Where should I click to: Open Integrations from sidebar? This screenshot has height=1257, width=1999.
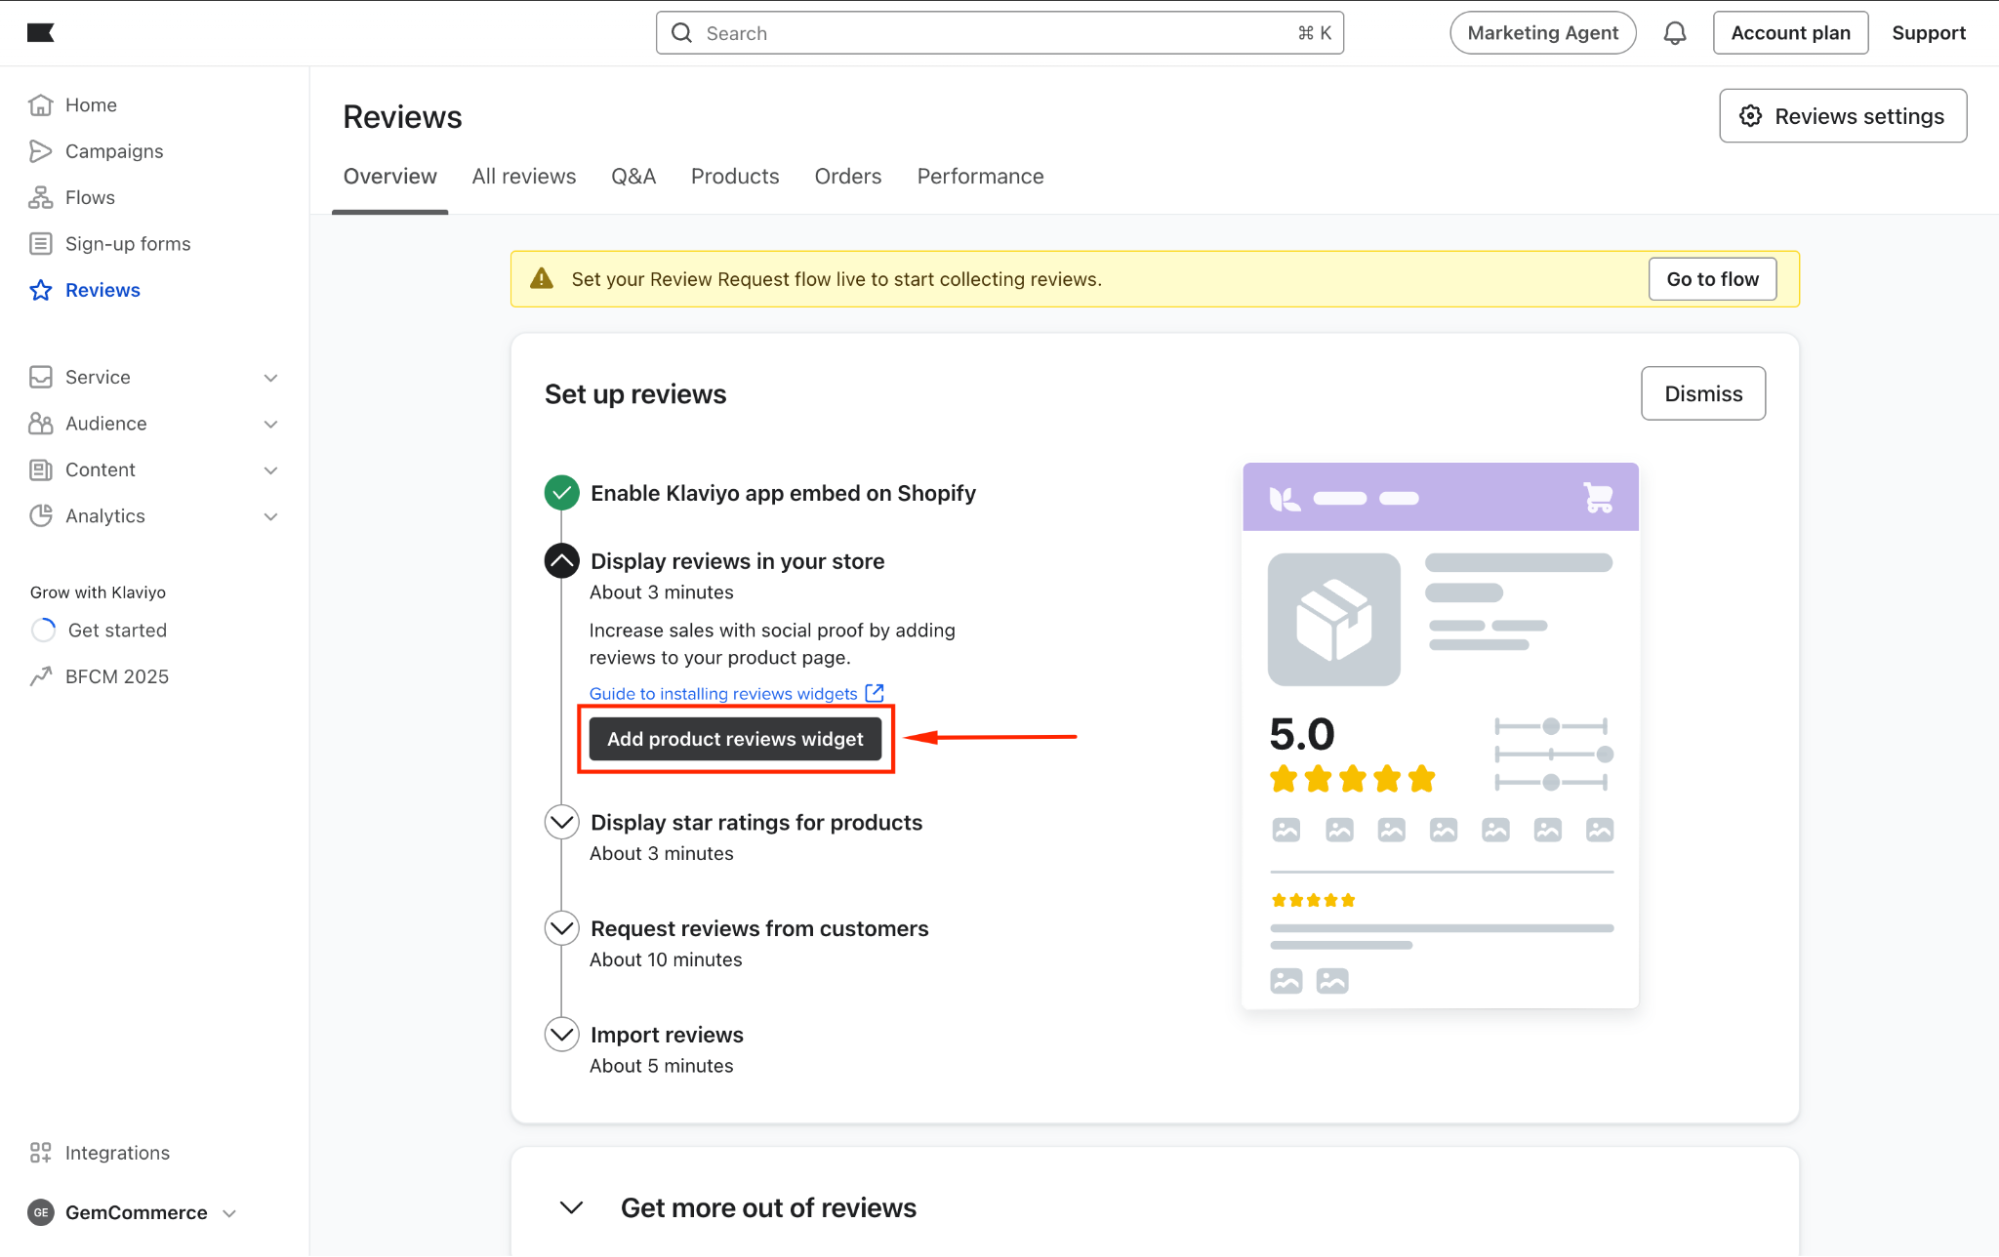tap(116, 1152)
